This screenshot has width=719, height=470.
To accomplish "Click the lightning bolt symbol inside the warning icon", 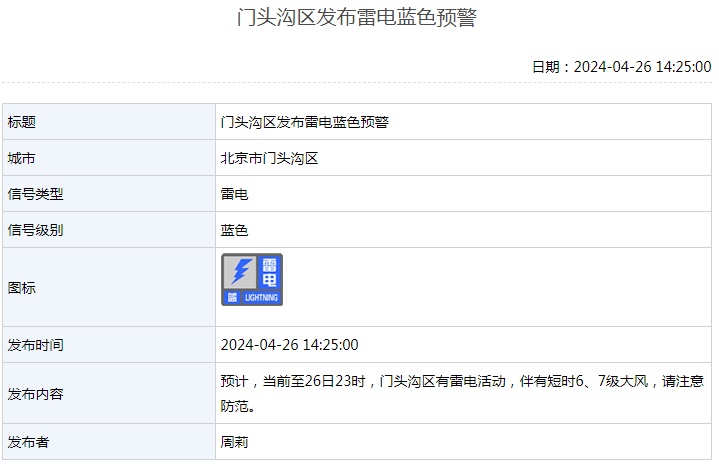I will click(x=240, y=272).
